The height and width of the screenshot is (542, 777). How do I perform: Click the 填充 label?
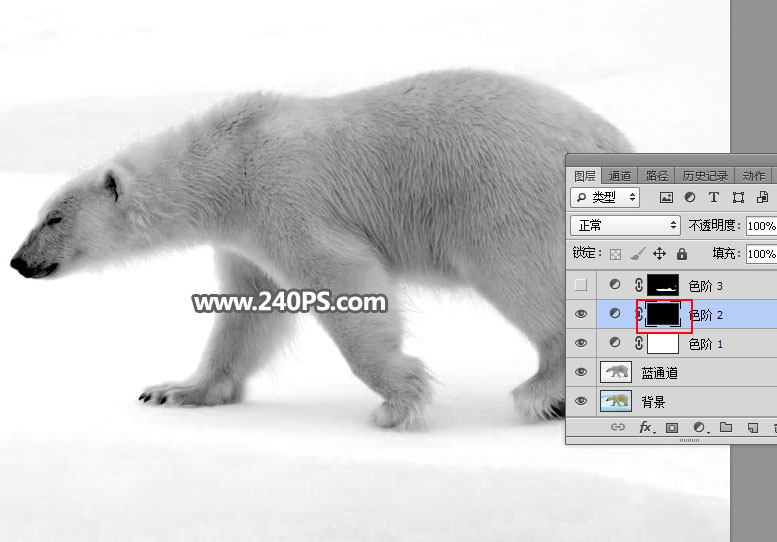coord(726,254)
